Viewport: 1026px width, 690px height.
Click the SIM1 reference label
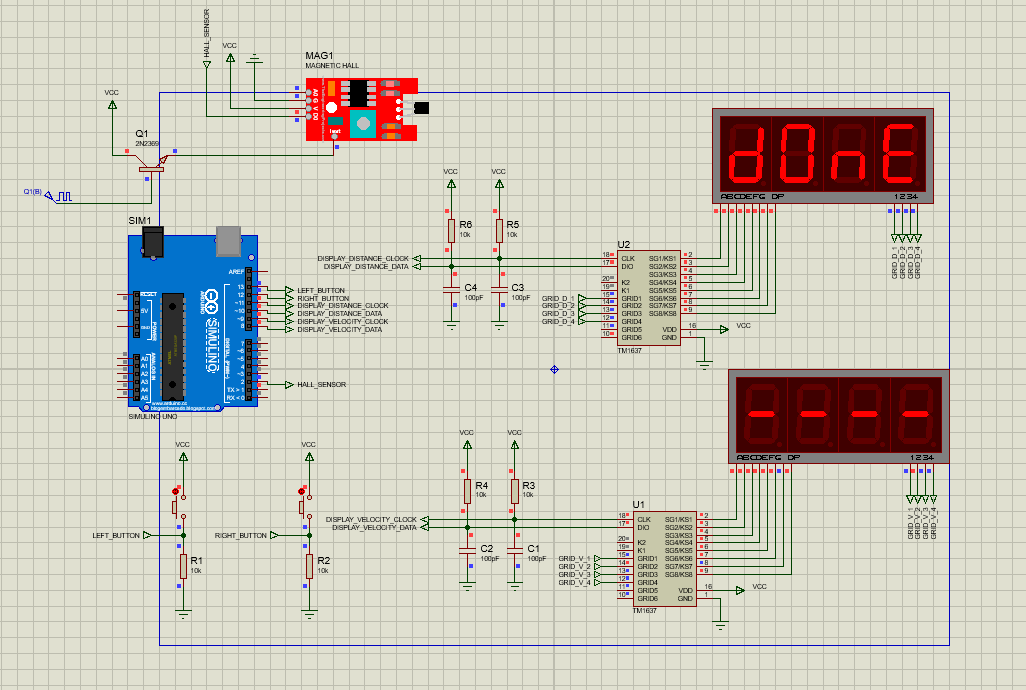pyautogui.click(x=139, y=220)
